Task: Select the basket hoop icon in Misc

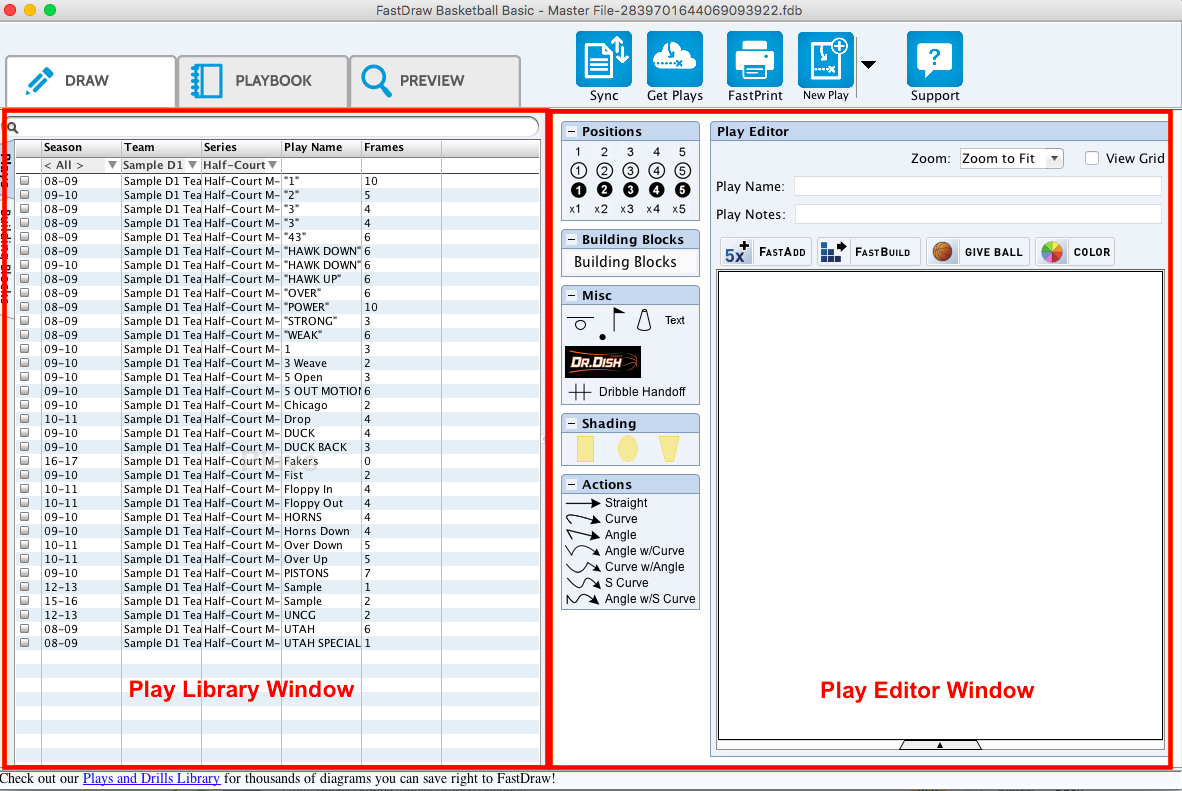Action: [580, 323]
